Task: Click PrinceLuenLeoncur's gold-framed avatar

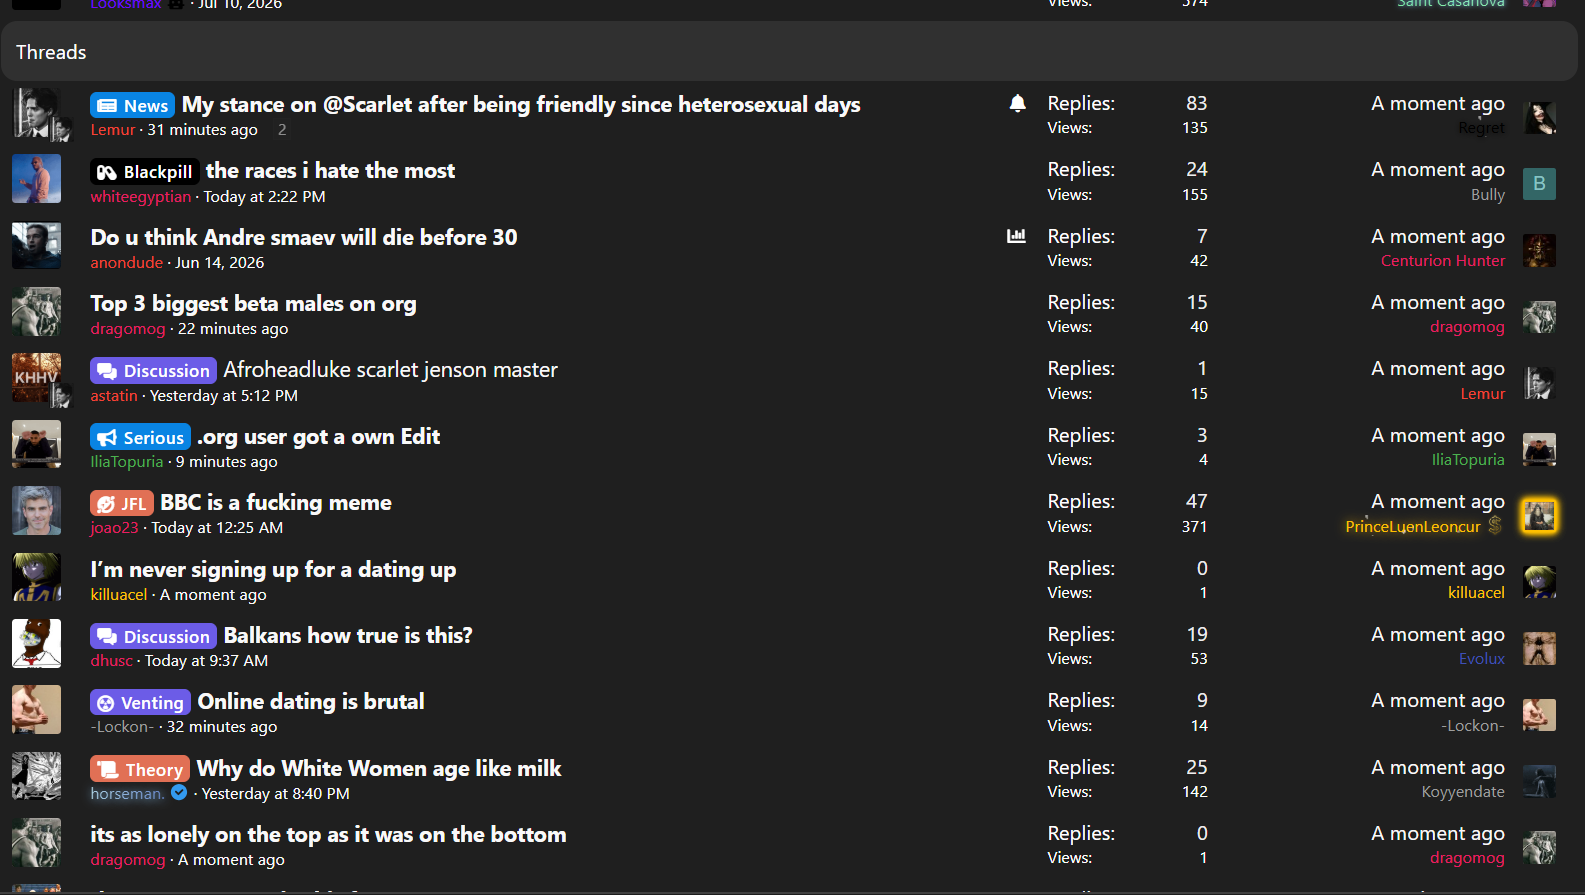Action: (1539, 515)
